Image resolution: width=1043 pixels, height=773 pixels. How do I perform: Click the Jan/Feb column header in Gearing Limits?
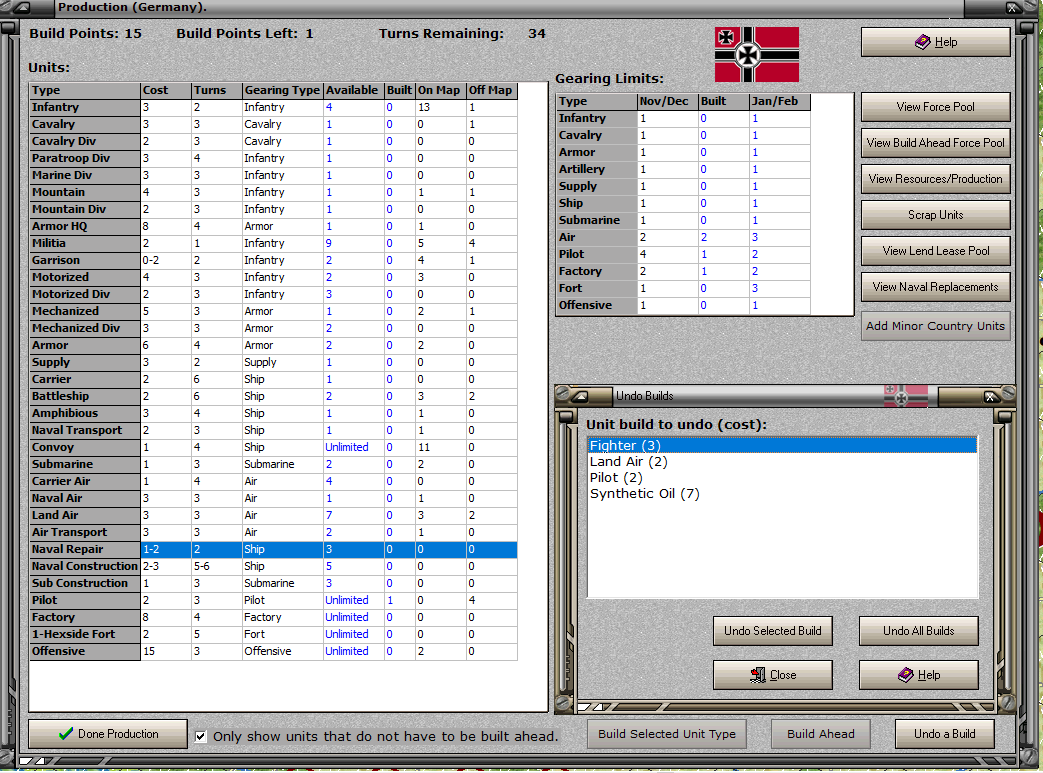780,101
